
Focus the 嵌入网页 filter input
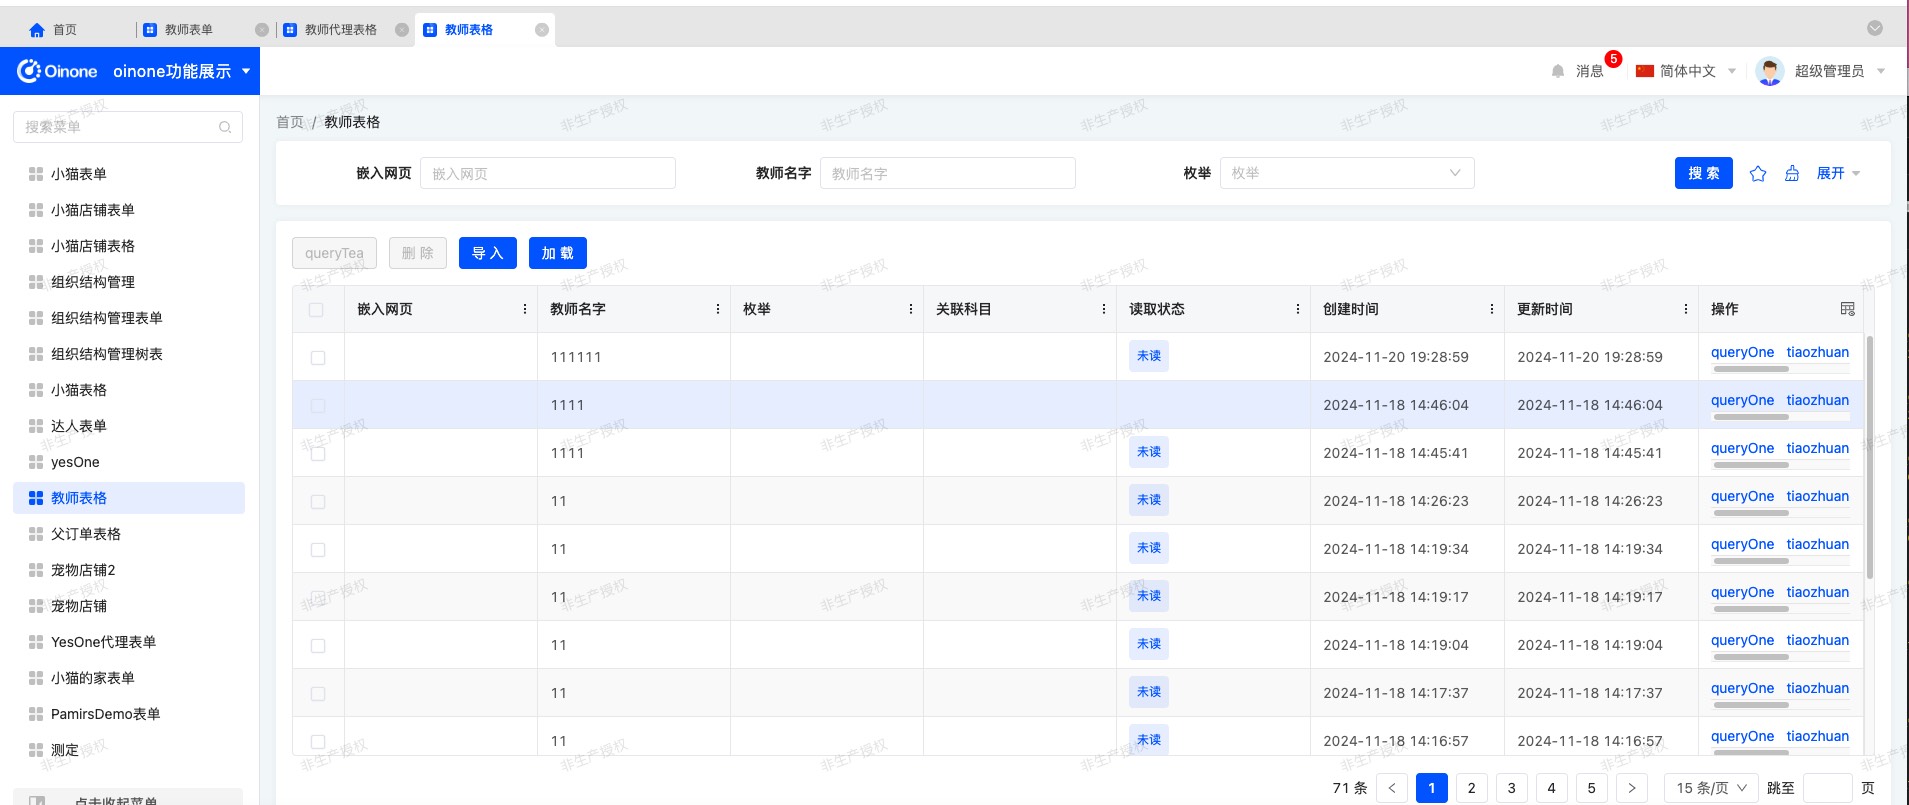tap(548, 173)
